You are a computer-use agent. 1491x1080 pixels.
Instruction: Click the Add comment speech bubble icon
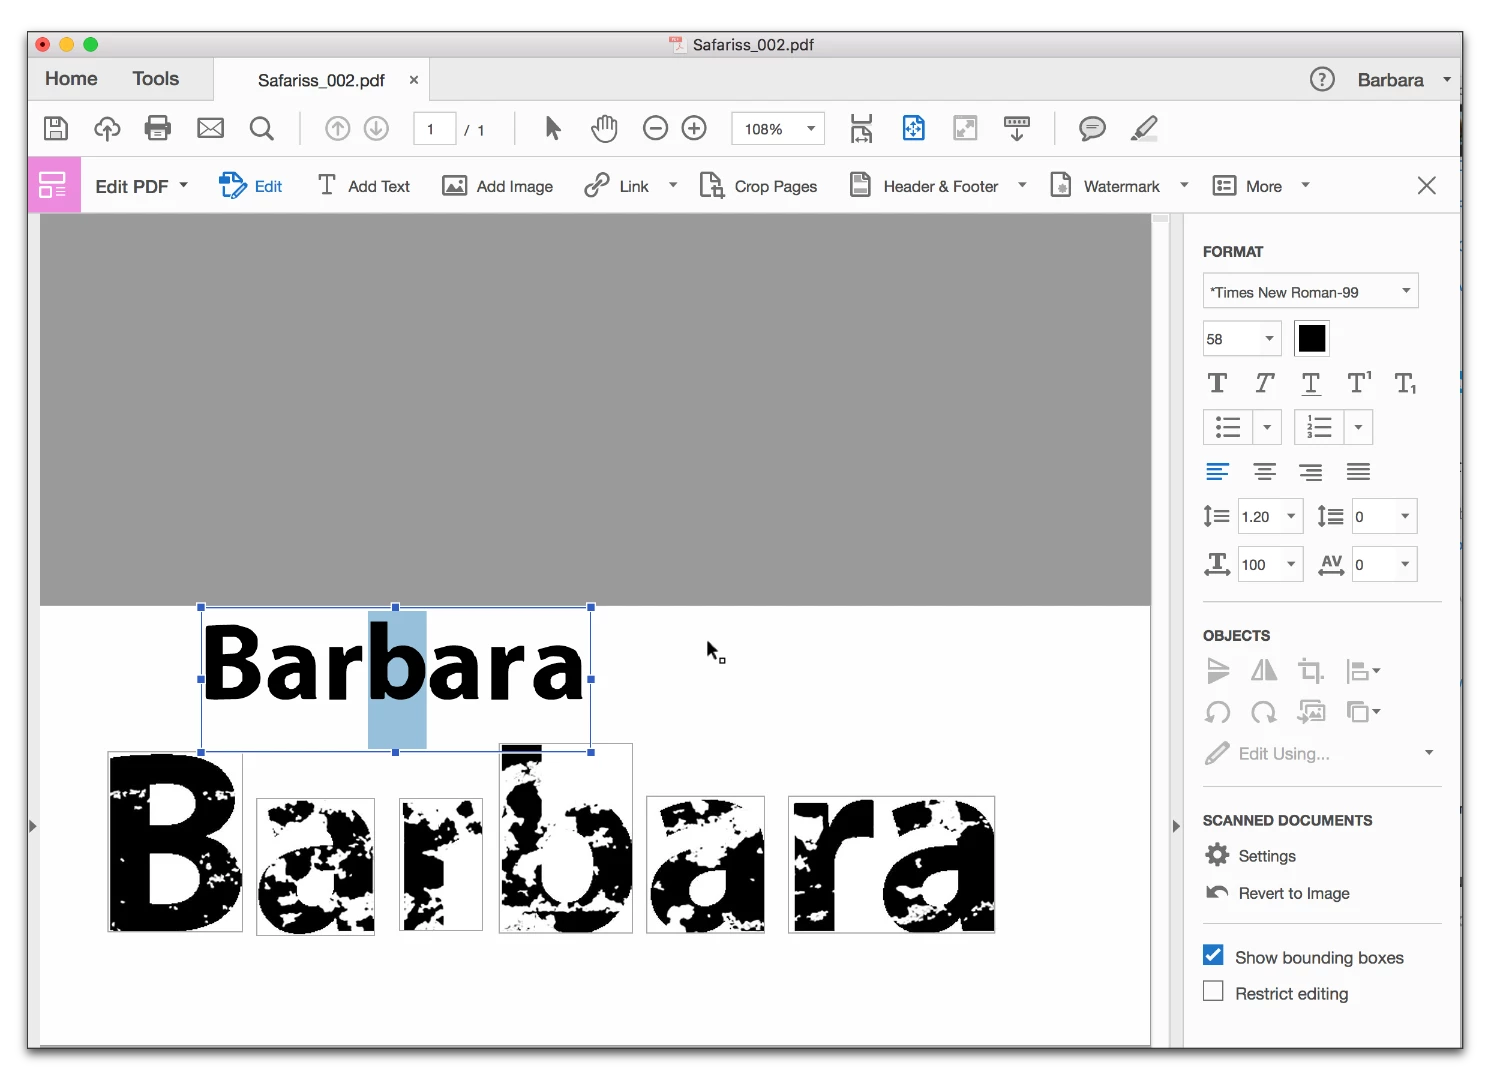[x=1092, y=128]
